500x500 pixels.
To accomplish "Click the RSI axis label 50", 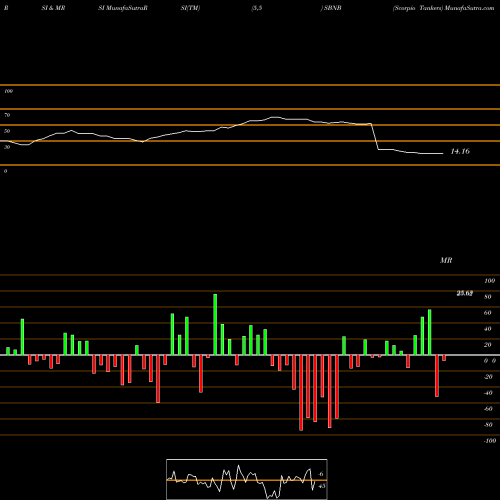I will tap(7, 131).
